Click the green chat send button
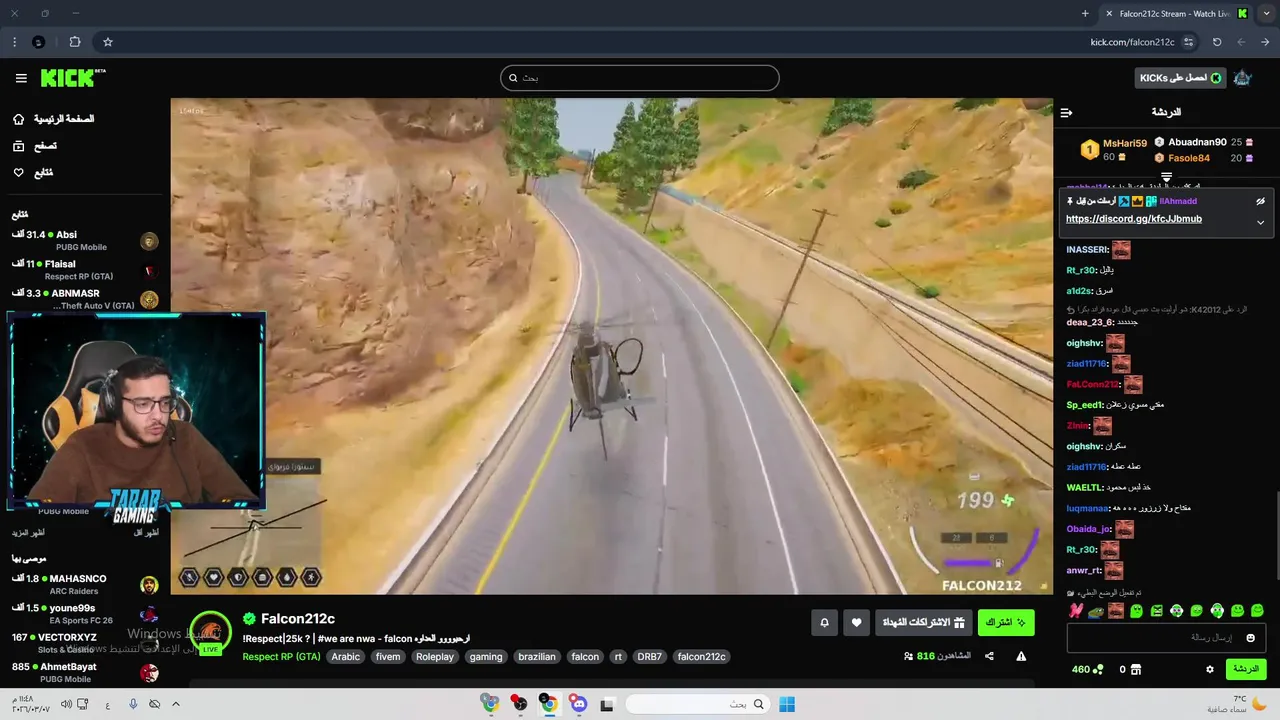The image size is (1280, 720). 1245,669
